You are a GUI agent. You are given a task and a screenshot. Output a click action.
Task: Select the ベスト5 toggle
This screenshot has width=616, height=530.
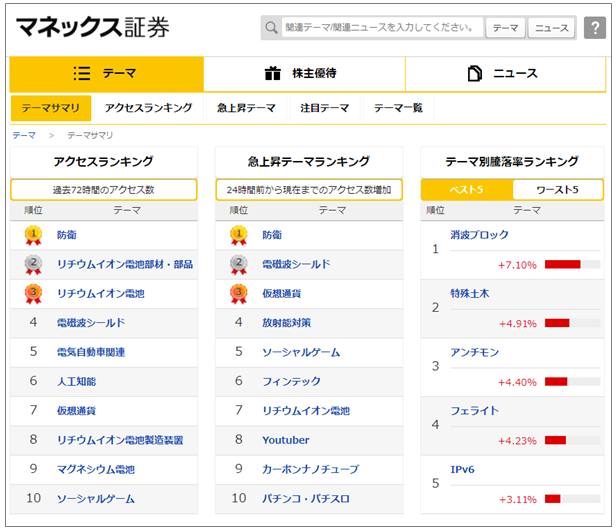click(467, 190)
